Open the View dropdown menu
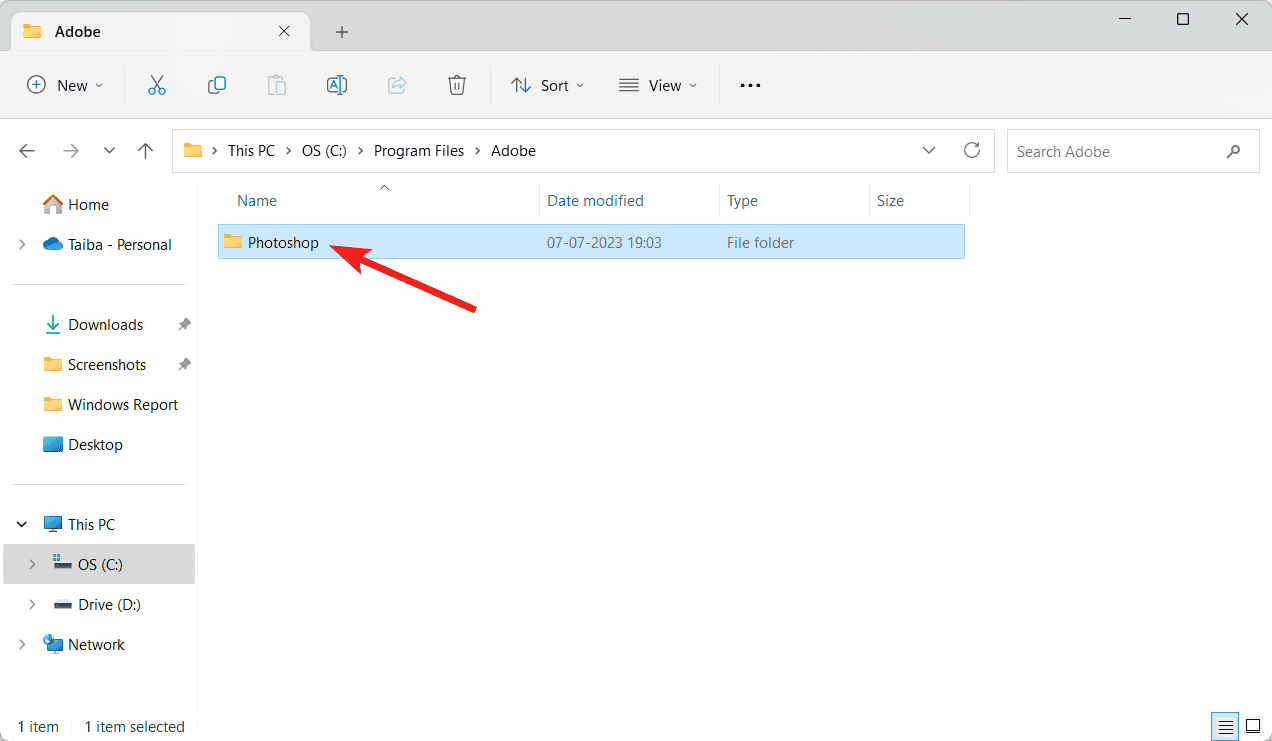The image size is (1272, 741). pos(657,85)
